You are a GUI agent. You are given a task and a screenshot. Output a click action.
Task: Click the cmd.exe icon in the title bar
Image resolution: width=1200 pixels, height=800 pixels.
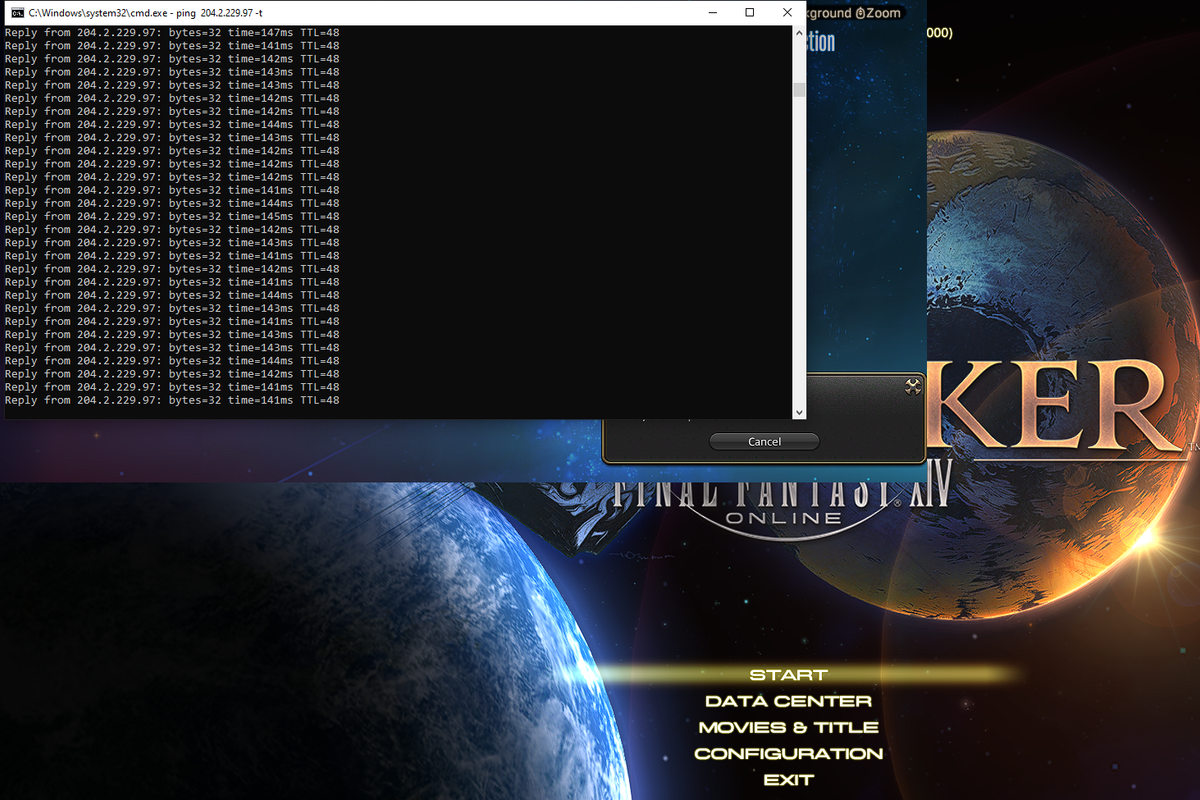17,13
